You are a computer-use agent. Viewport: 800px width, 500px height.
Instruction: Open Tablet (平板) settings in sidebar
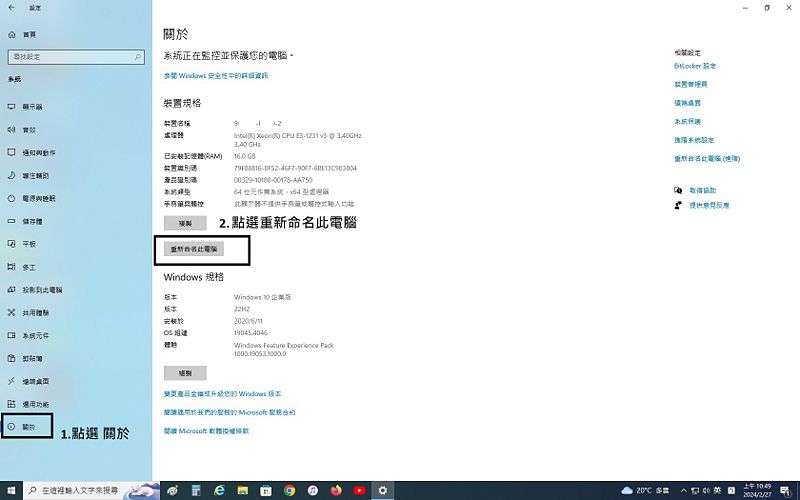pyautogui.click(x=22, y=244)
